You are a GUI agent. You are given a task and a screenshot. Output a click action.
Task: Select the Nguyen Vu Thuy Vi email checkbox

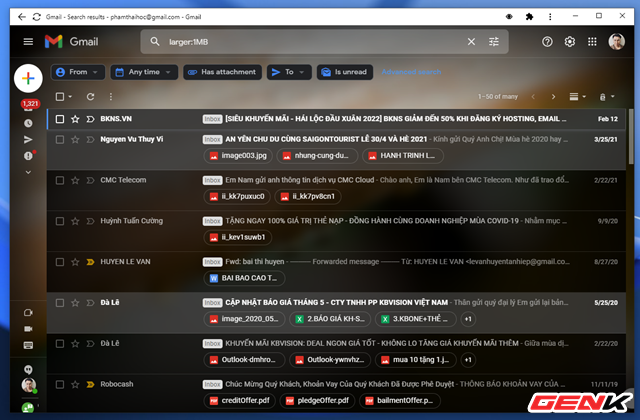pos(60,140)
